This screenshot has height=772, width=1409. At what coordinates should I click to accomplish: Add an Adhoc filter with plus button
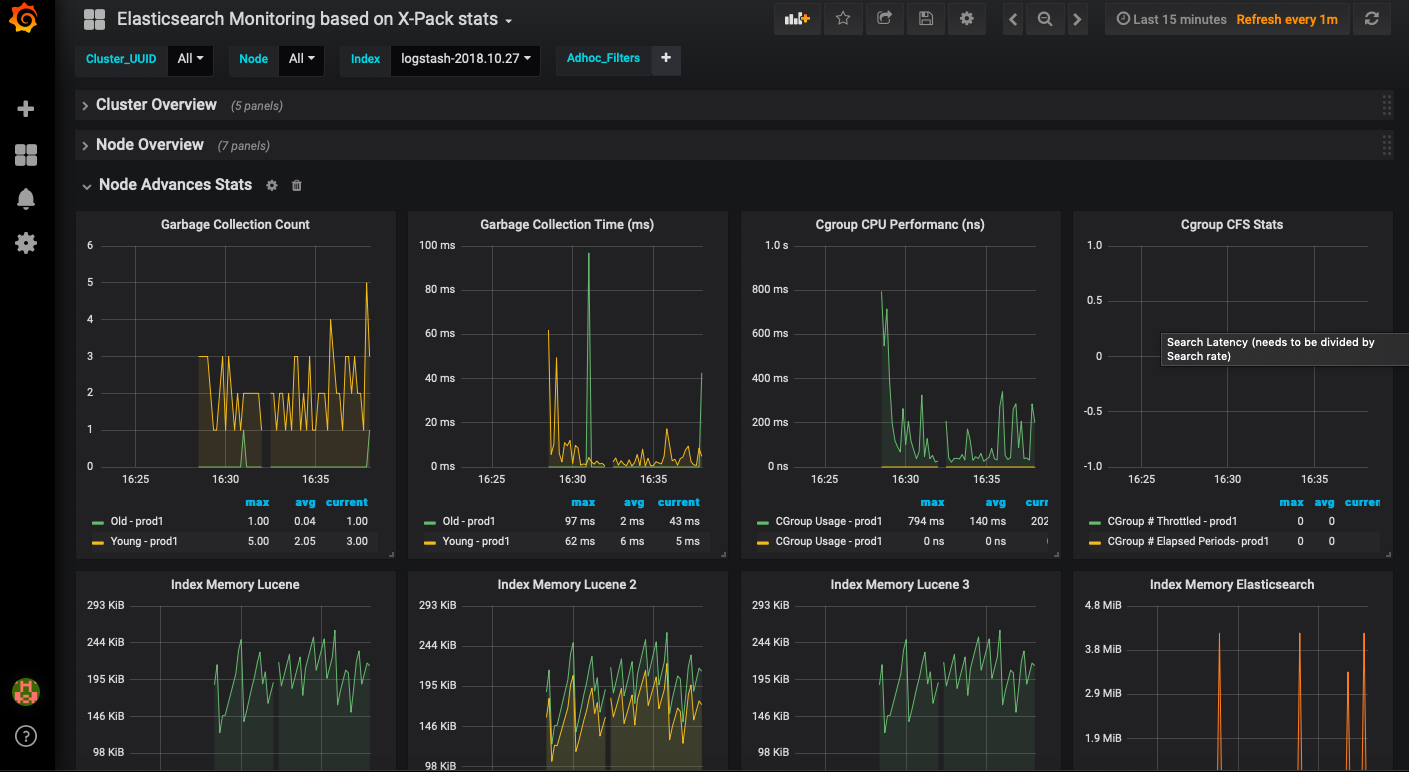(666, 59)
